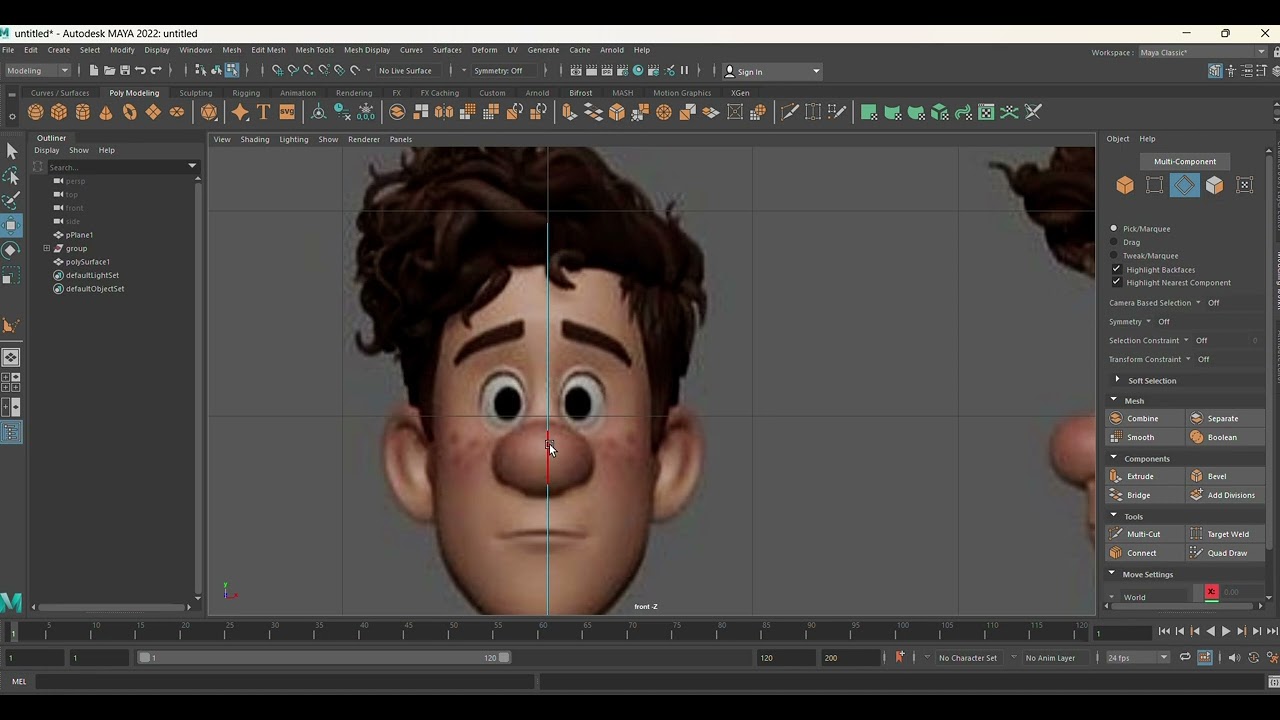Viewport: 1280px width, 720px height.
Task: Click the Smooth mesh button
Action: click(1144, 437)
